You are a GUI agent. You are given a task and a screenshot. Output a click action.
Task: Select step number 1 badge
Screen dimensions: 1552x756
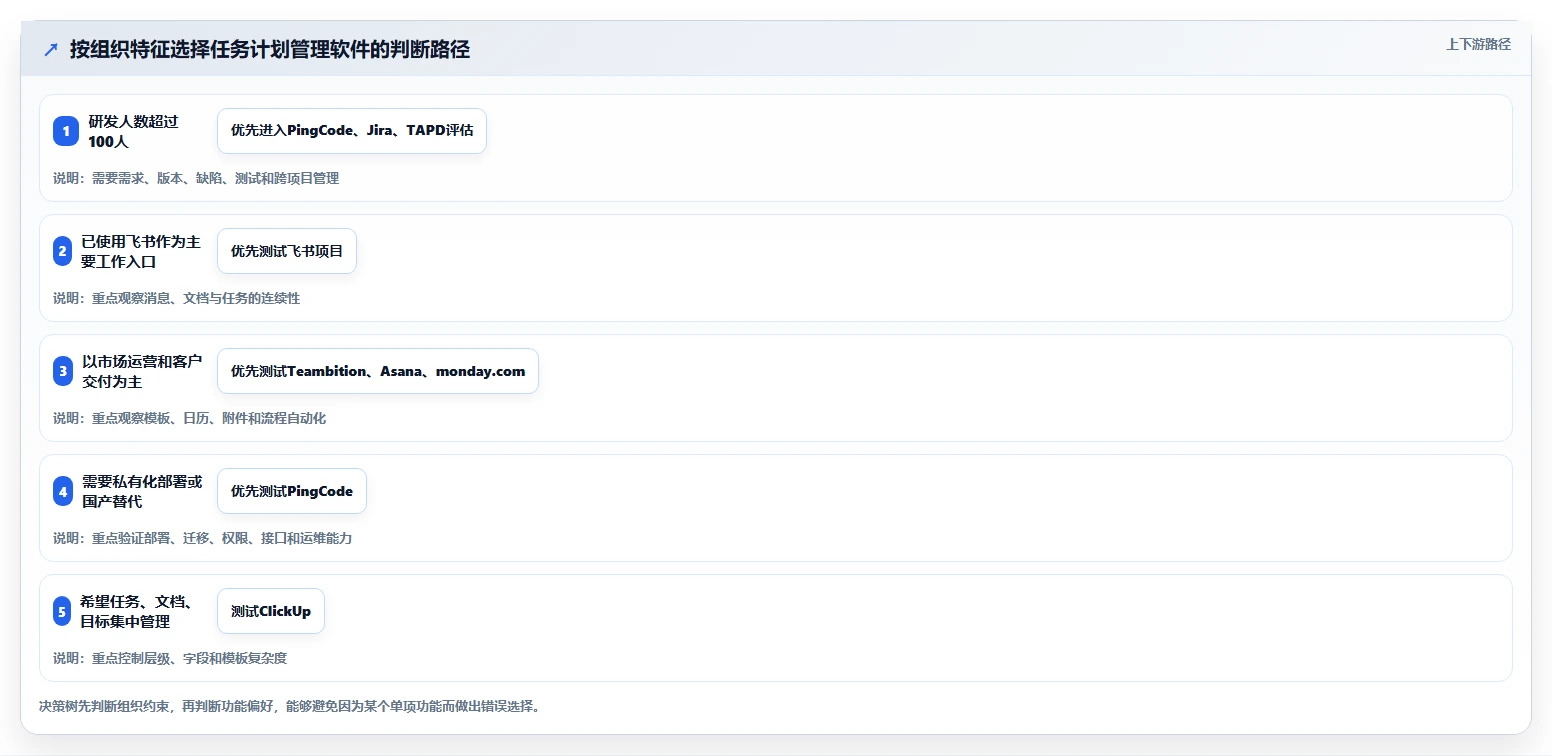(66, 131)
